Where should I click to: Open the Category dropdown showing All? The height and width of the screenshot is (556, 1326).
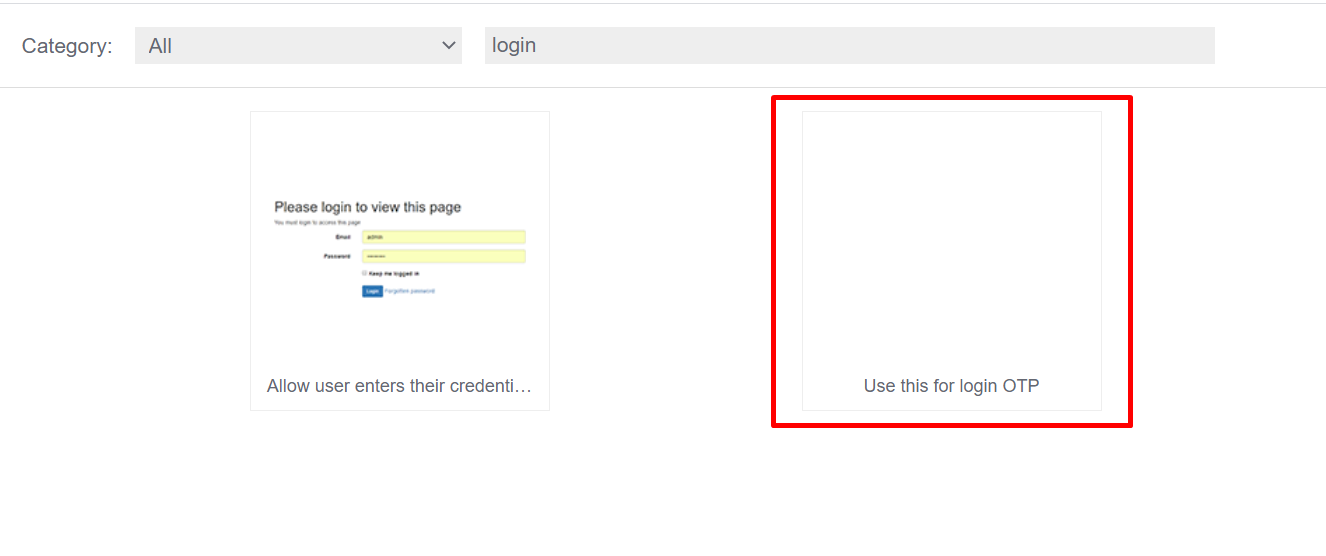click(x=298, y=46)
